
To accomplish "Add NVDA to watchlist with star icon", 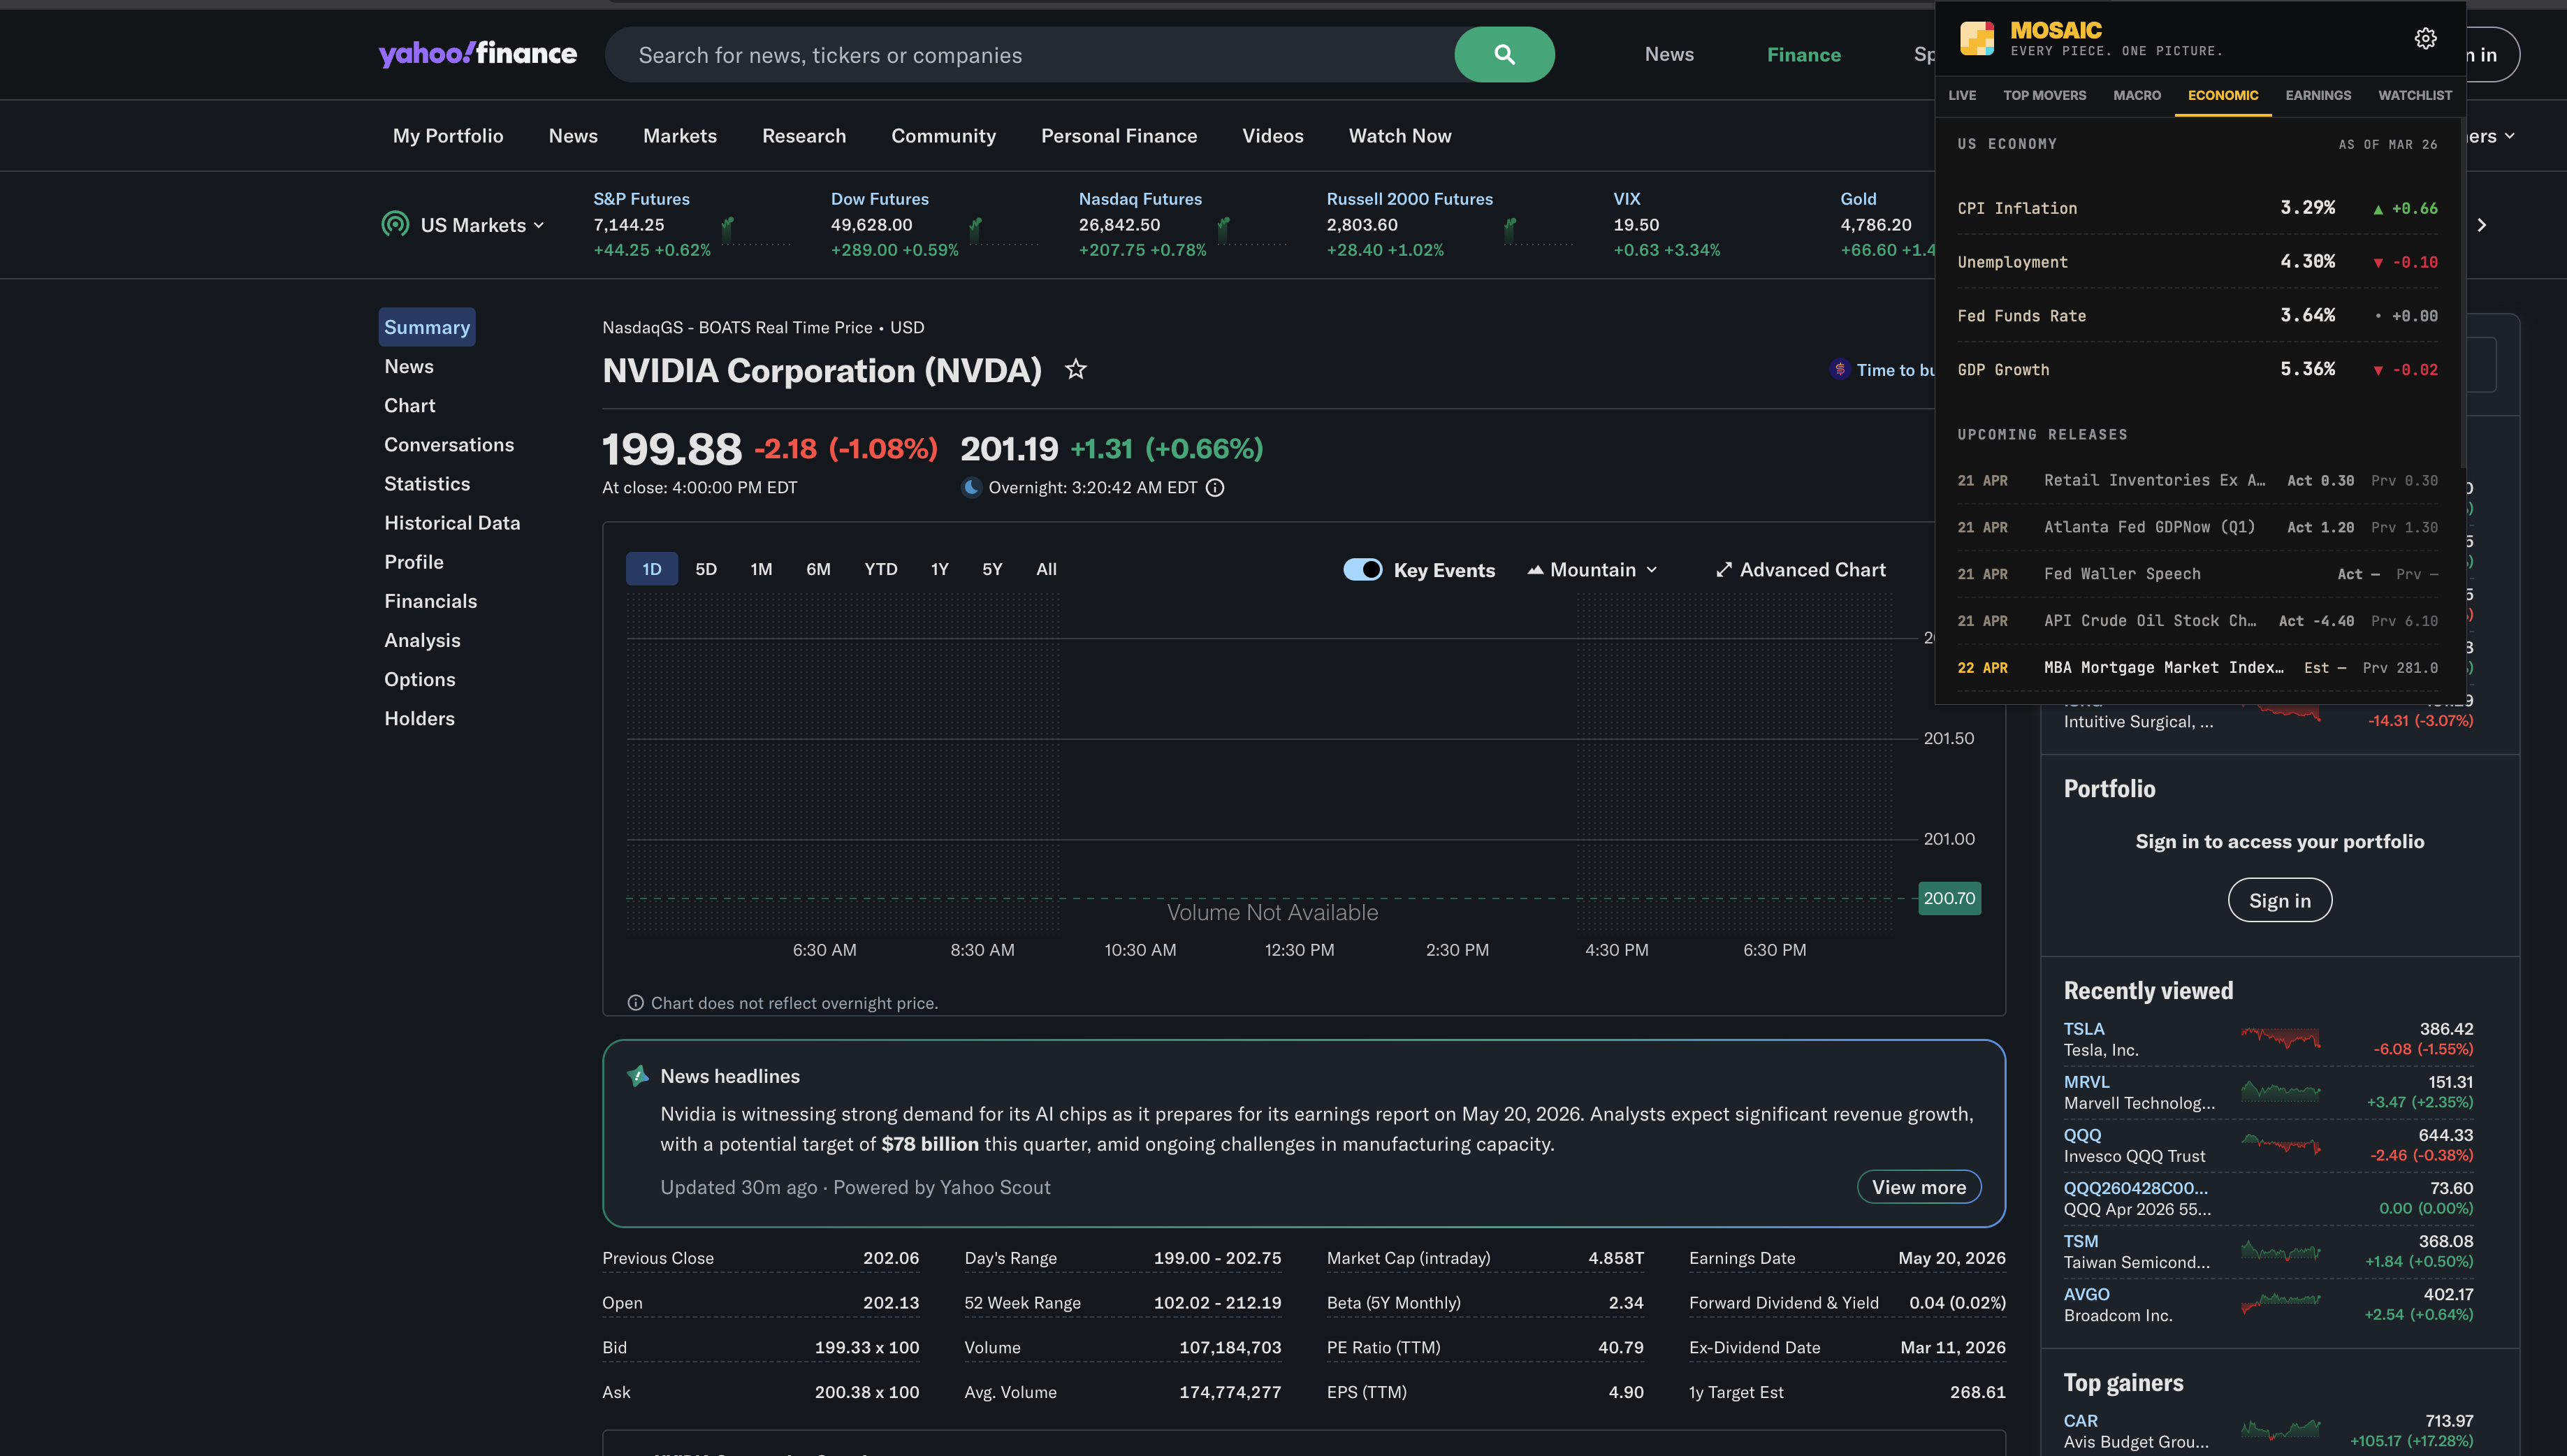I will pyautogui.click(x=1076, y=370).
